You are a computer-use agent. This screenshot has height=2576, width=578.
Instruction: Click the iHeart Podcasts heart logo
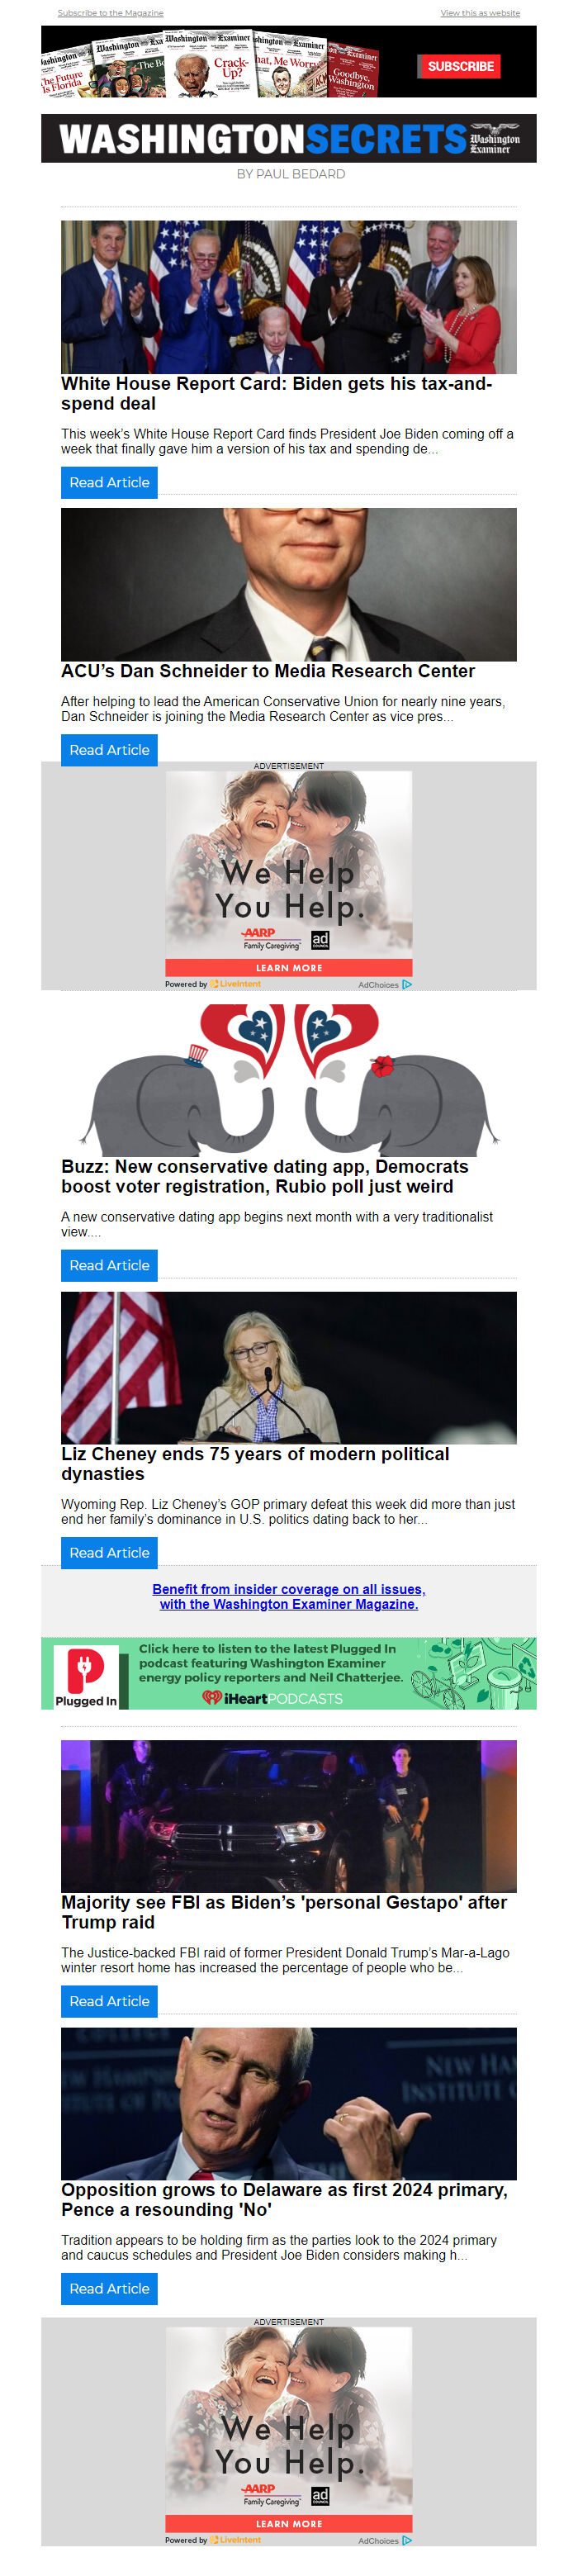211,1697
